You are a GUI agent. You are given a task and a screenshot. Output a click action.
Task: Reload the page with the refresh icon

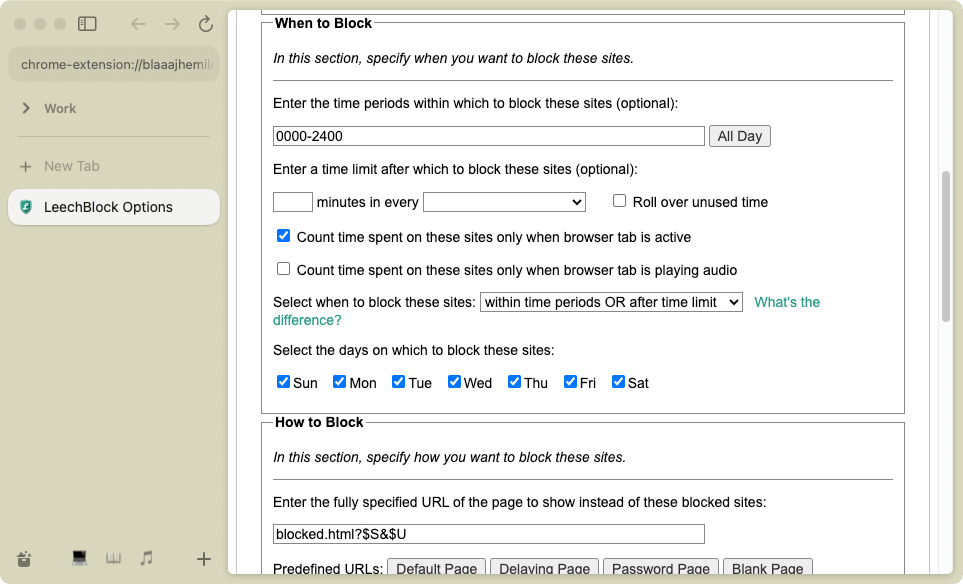click(206, 24)
